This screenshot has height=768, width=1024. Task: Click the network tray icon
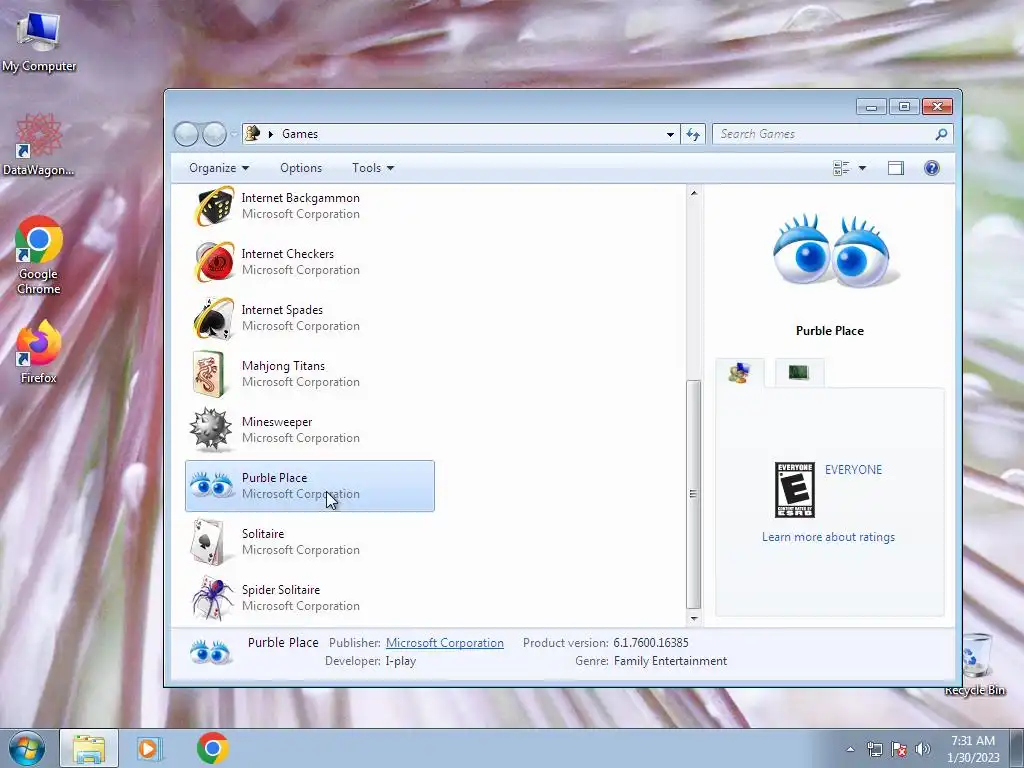click(x=874, y=749)
